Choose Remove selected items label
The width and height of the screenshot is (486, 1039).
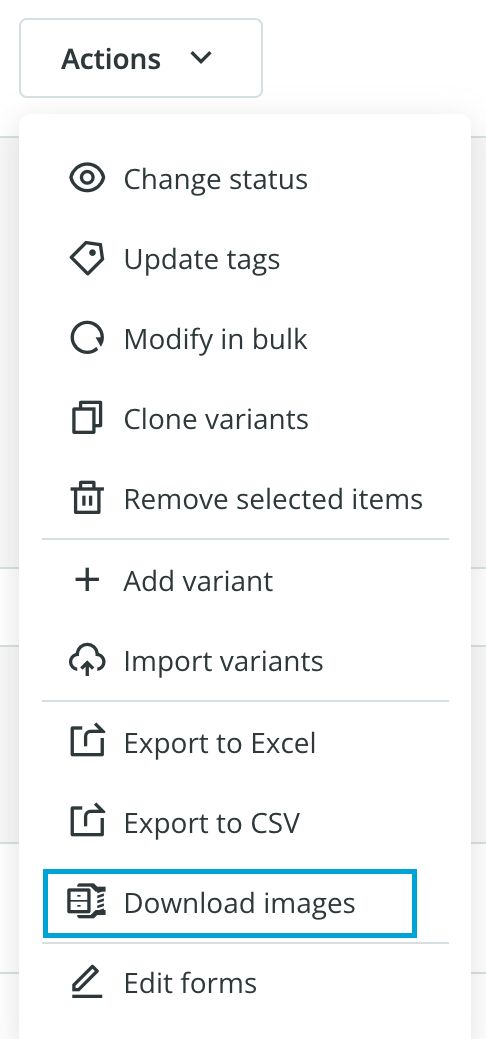click(273, 499)
